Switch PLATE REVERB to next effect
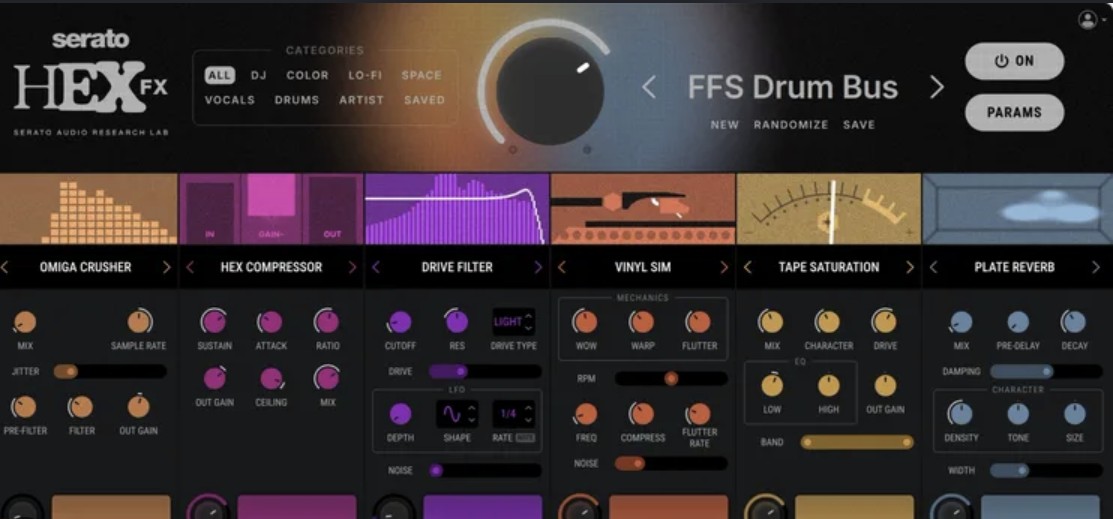Image resolution: width=1113 pixels, height=519 pixels. 1096,267
